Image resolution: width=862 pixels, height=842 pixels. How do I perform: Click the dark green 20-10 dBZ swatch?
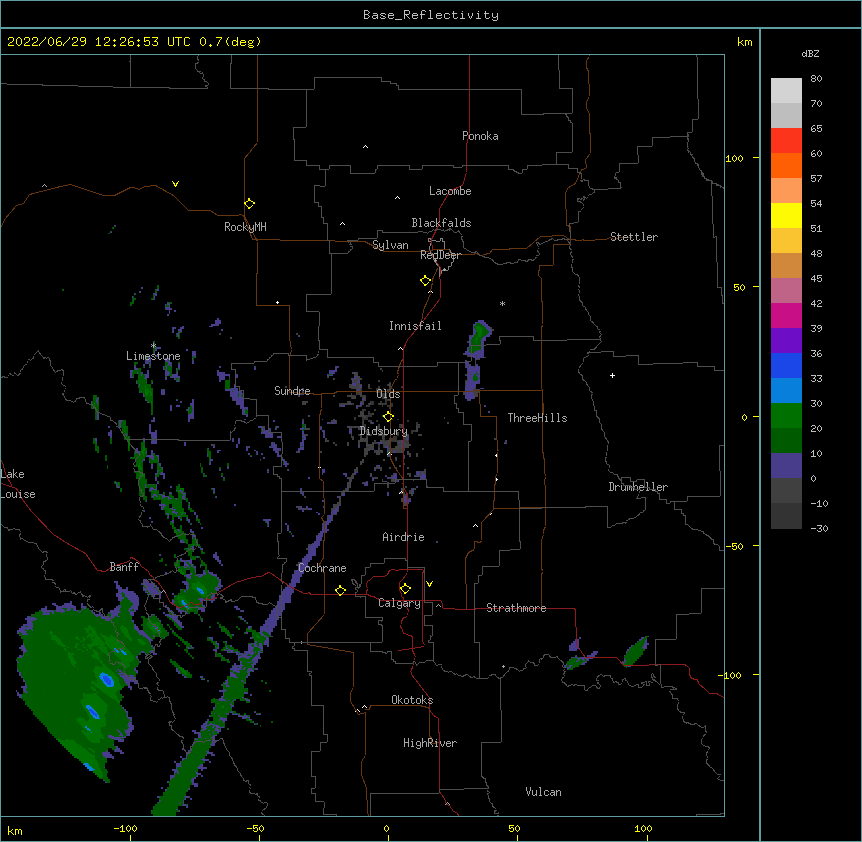pyautogui.click(x=786, y=440)
